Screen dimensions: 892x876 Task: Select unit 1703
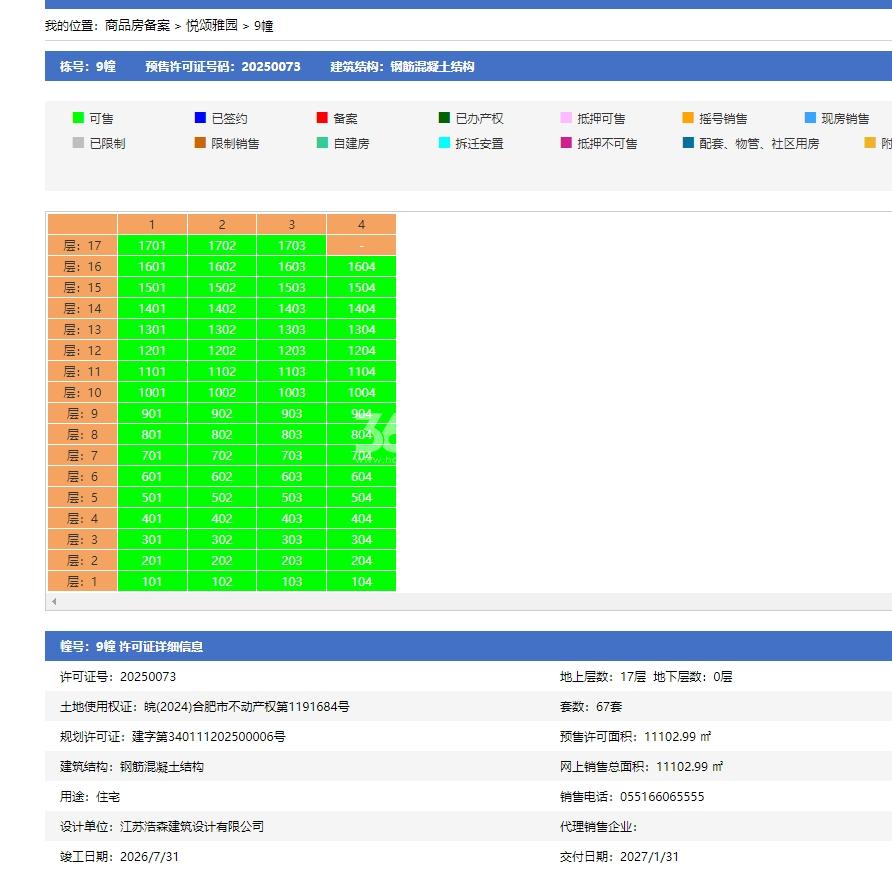pos(292,245)
